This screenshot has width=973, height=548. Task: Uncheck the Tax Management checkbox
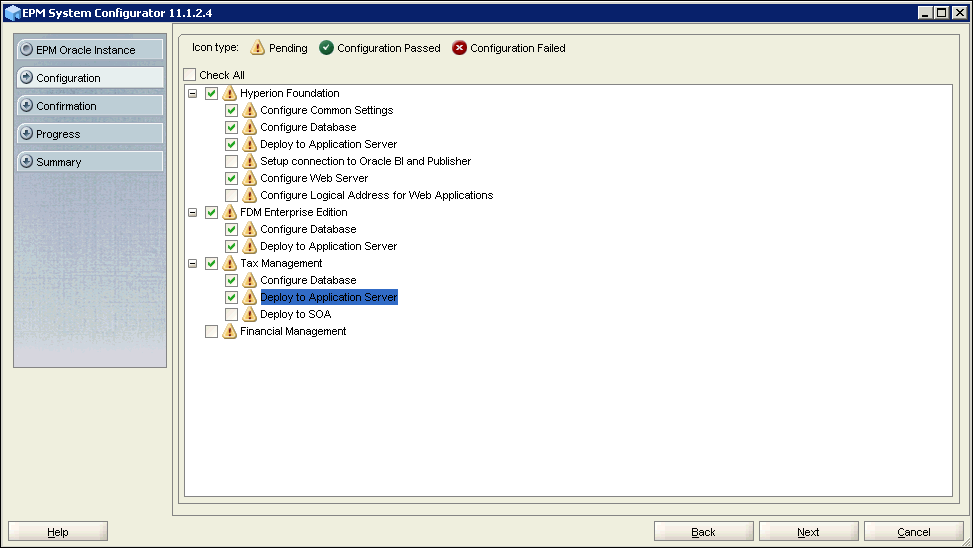(x=212, y=263)
